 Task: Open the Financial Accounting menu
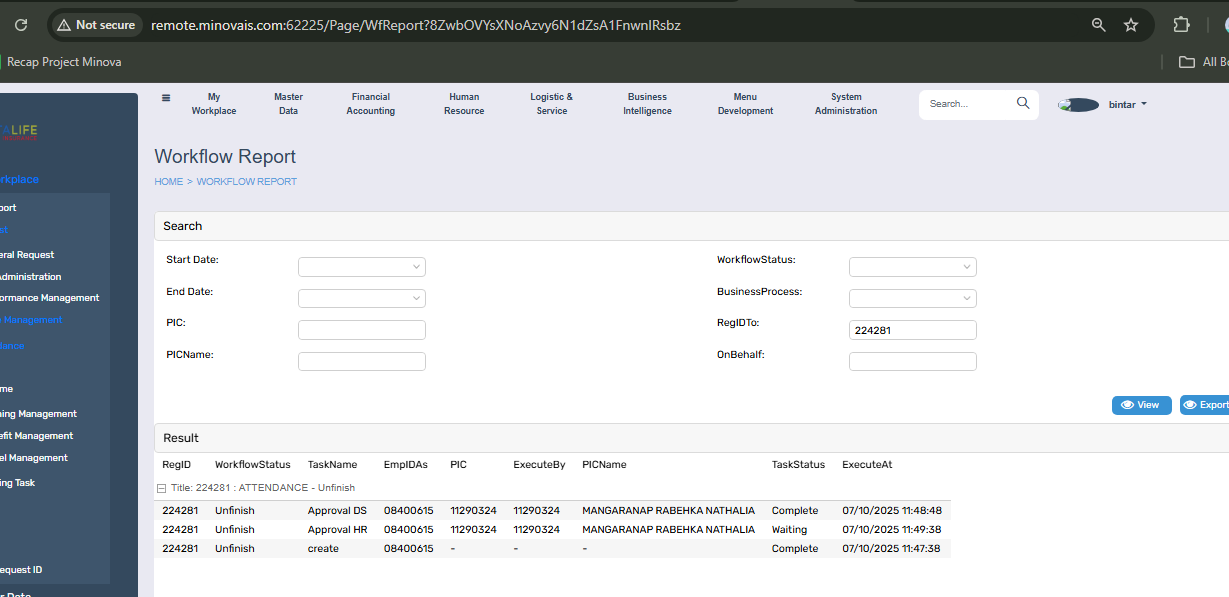(x=370, y=104)
